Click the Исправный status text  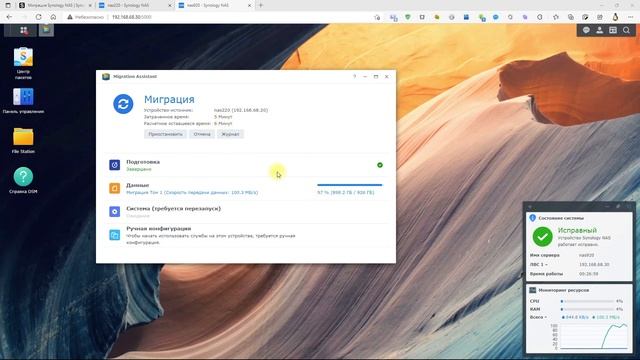[577, 230]
